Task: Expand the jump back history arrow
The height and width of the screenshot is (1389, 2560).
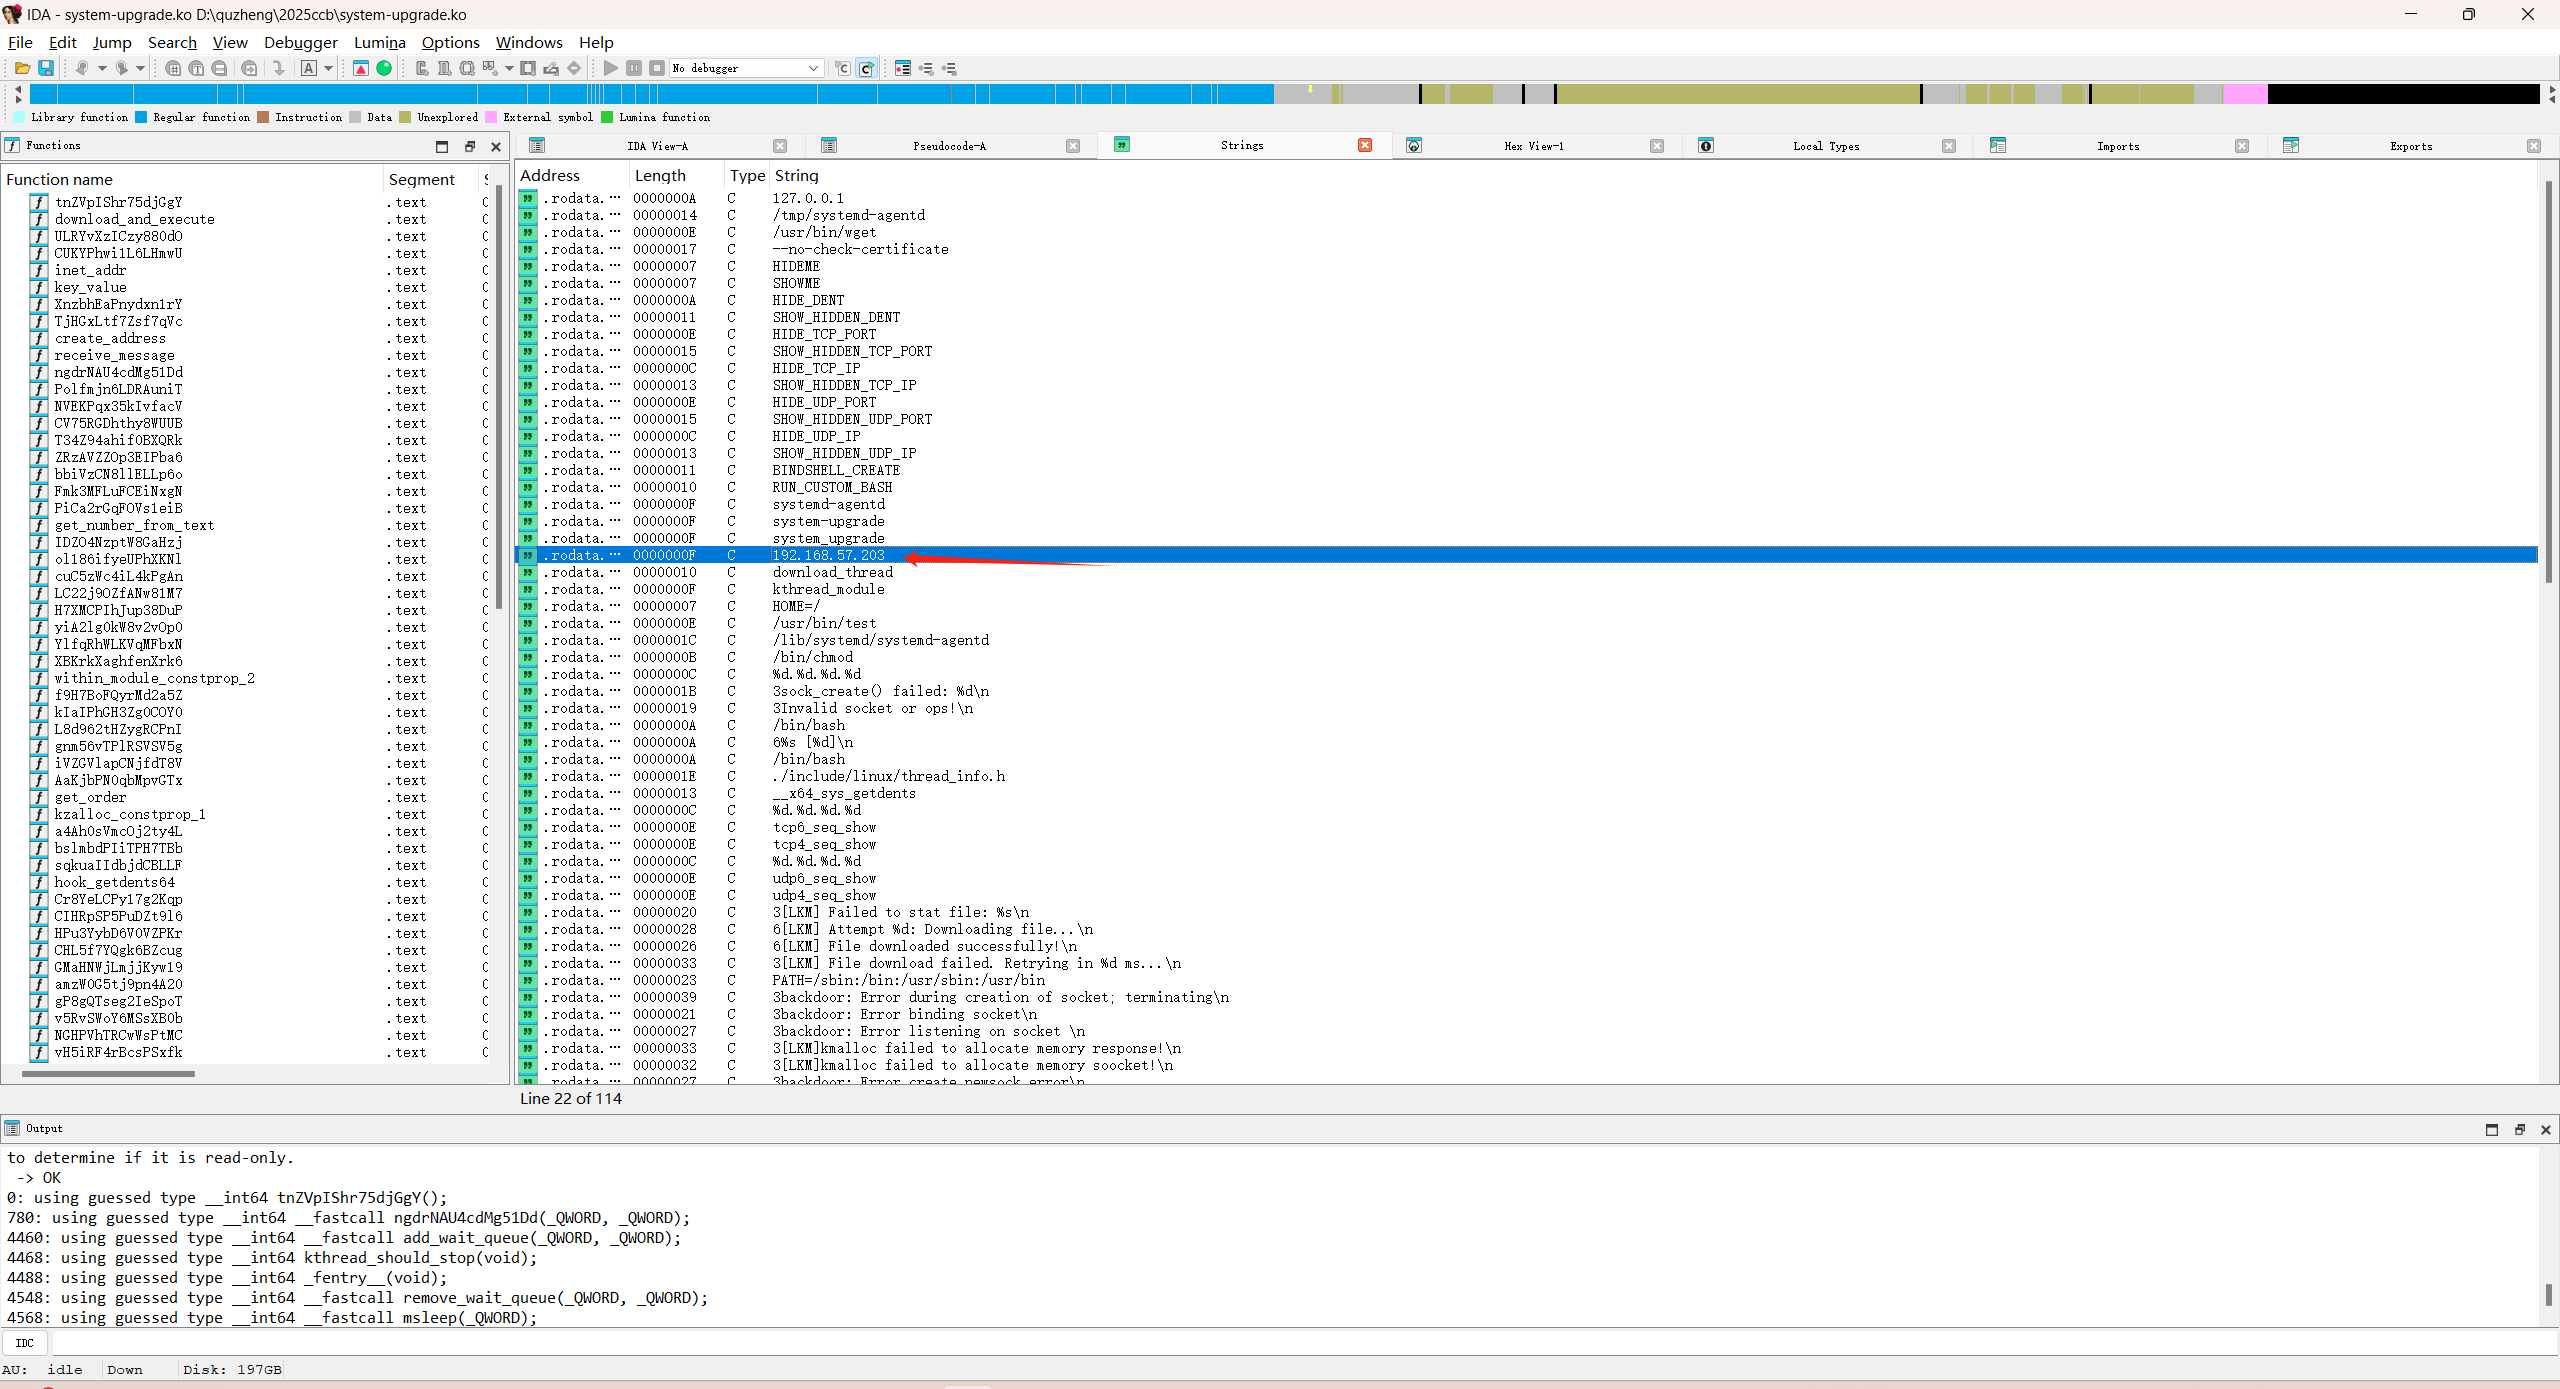Action: coord(102,68)
